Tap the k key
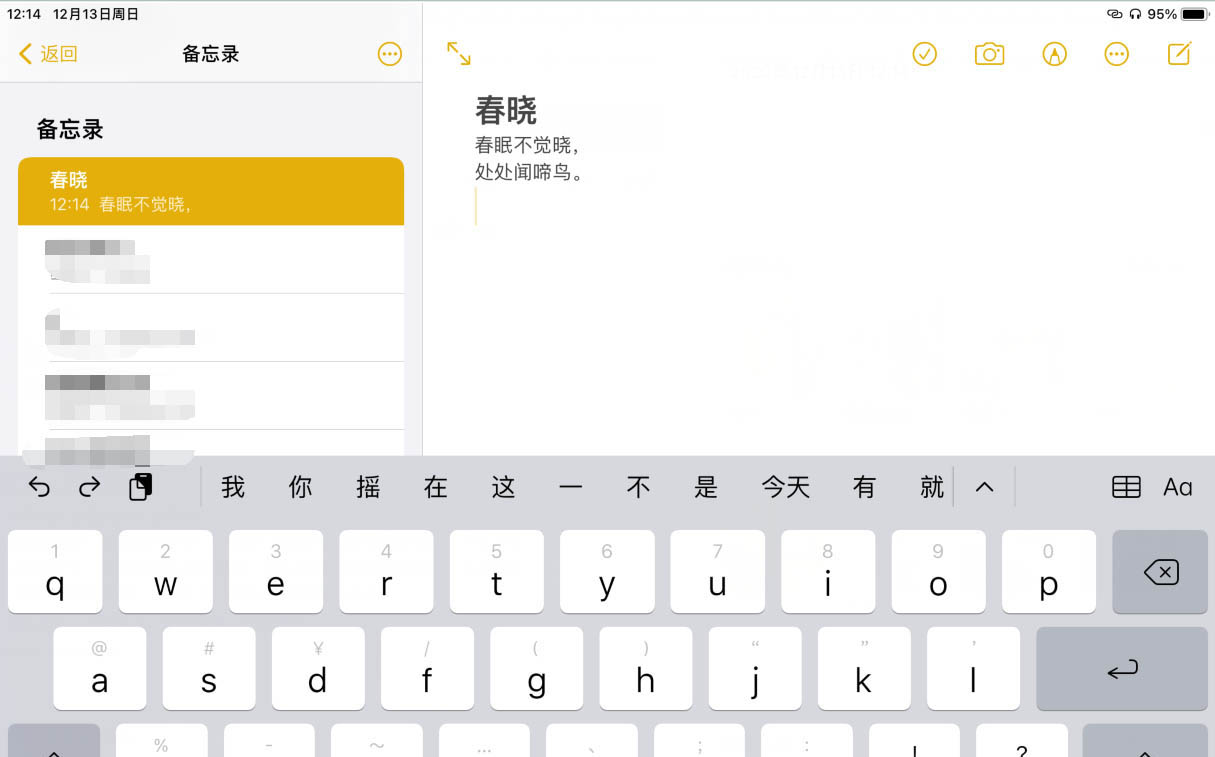Image resolution: width=1215 pixels, height=757 pixels. tap(864, 668)
